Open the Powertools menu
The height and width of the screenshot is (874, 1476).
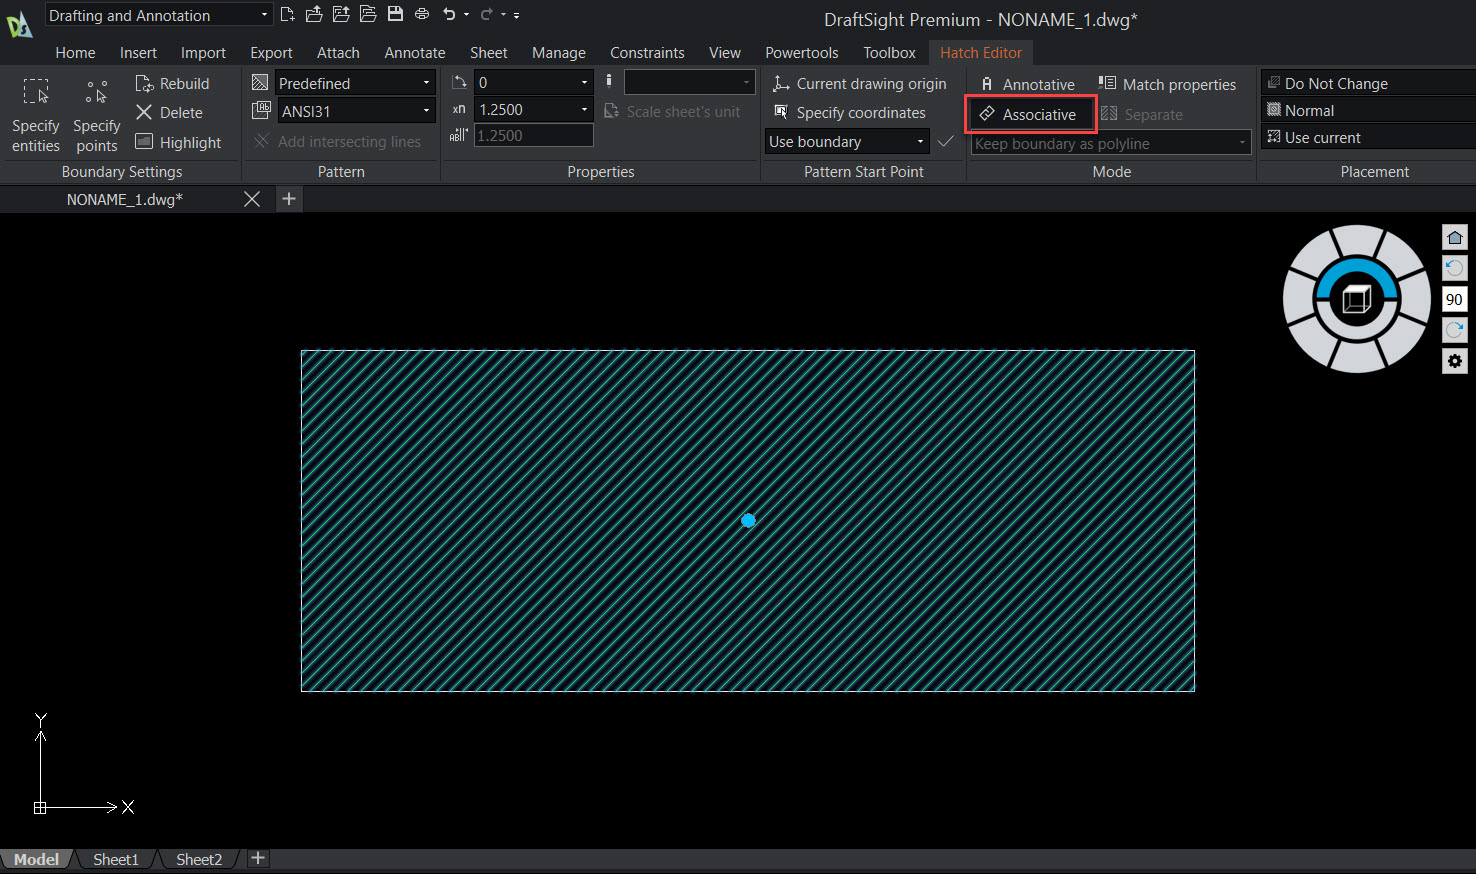point(801,52)
